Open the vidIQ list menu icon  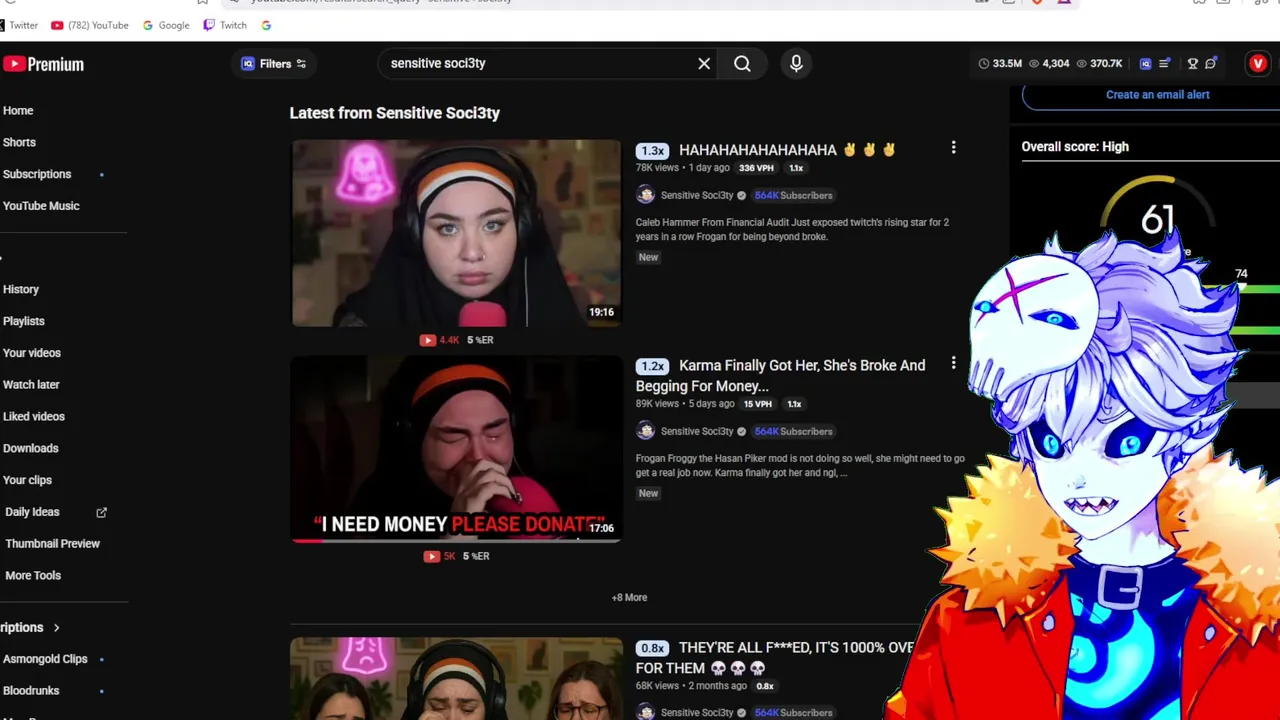(x=1164, y=64)
